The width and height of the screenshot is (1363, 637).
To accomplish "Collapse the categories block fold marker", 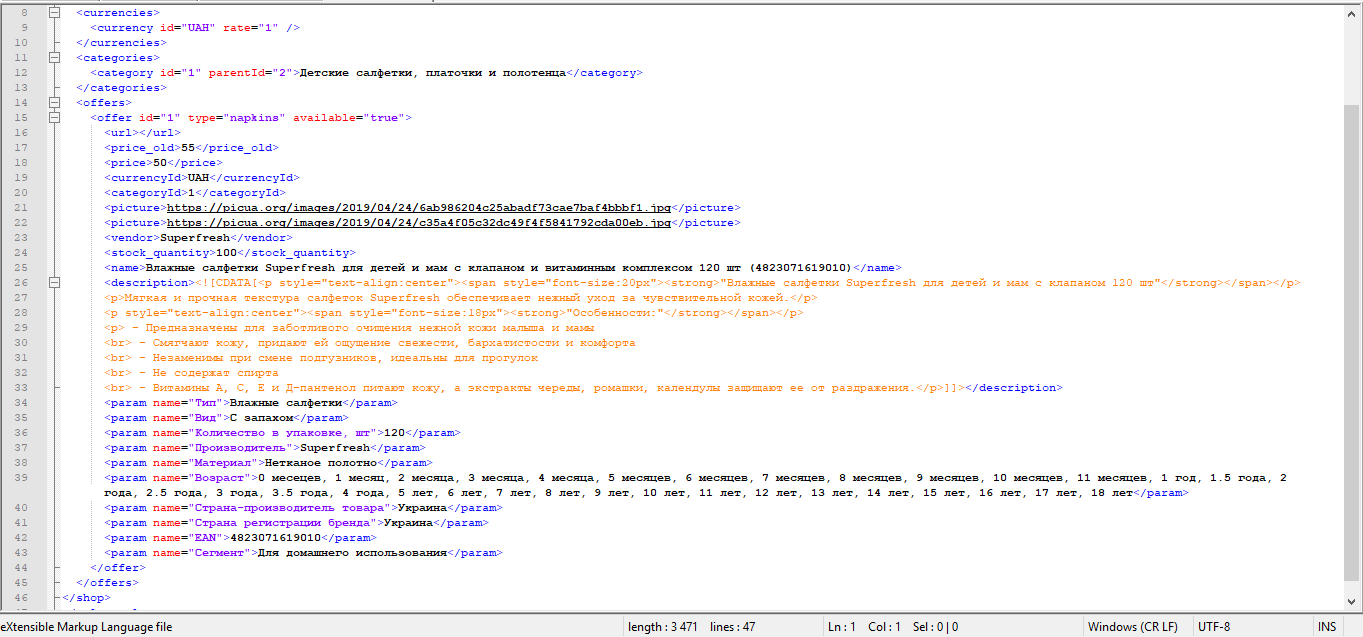I will click(x=52, y=58).
